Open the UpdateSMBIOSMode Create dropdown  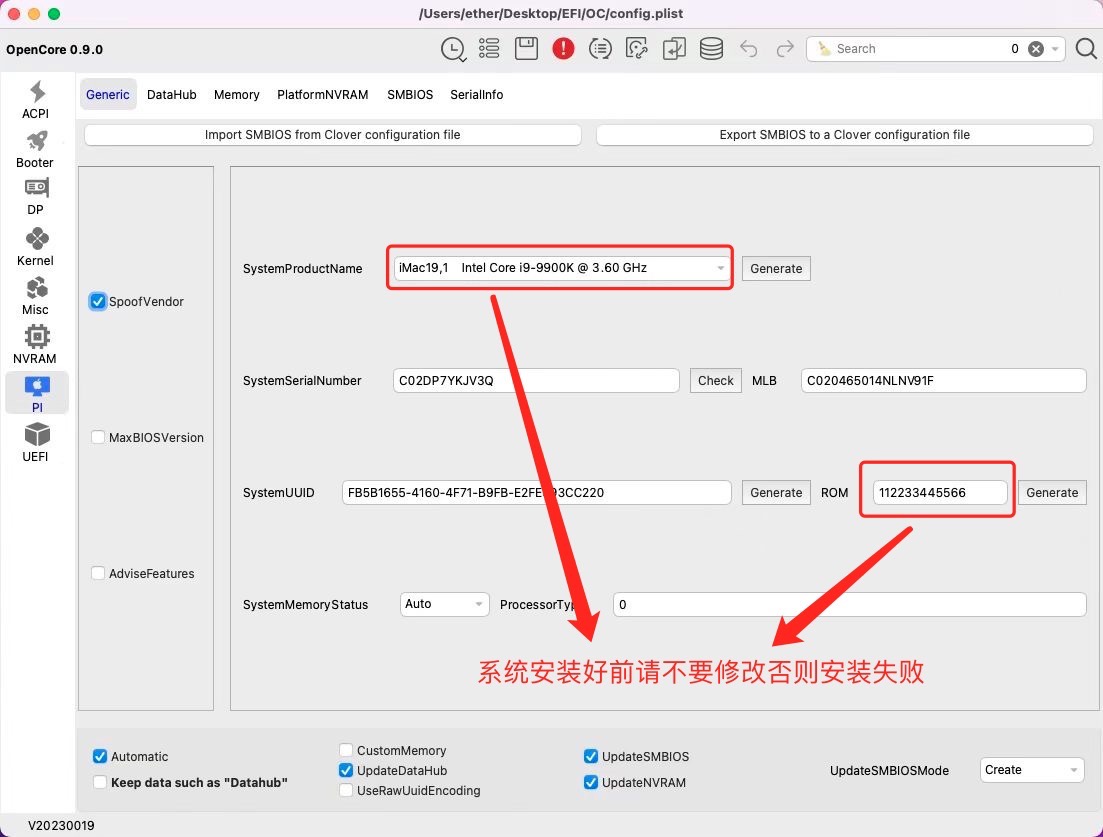1031,770
